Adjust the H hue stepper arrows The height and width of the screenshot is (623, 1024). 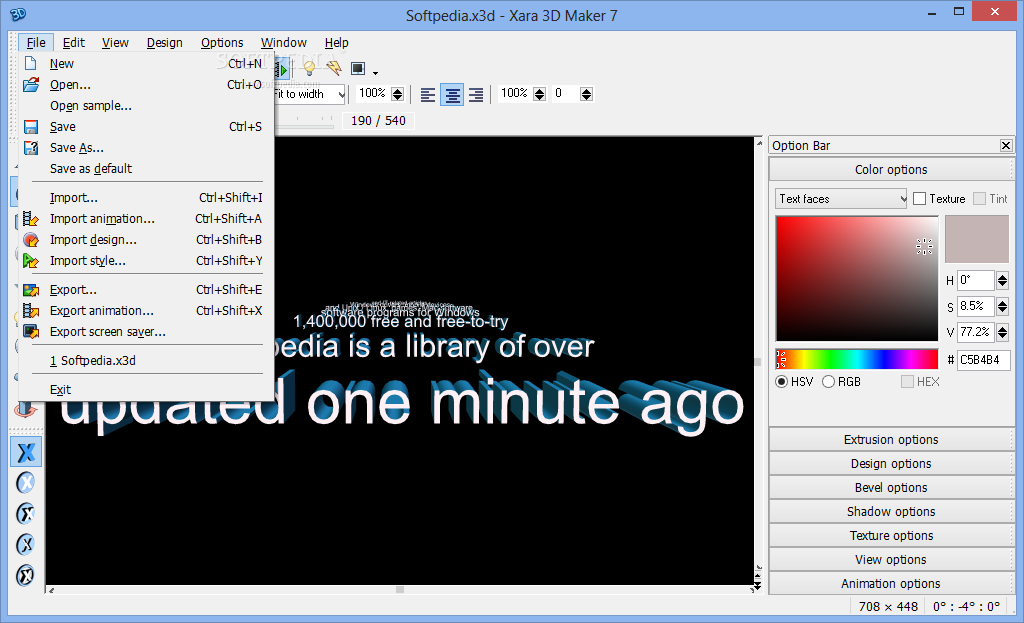(x=1002, y=281)
